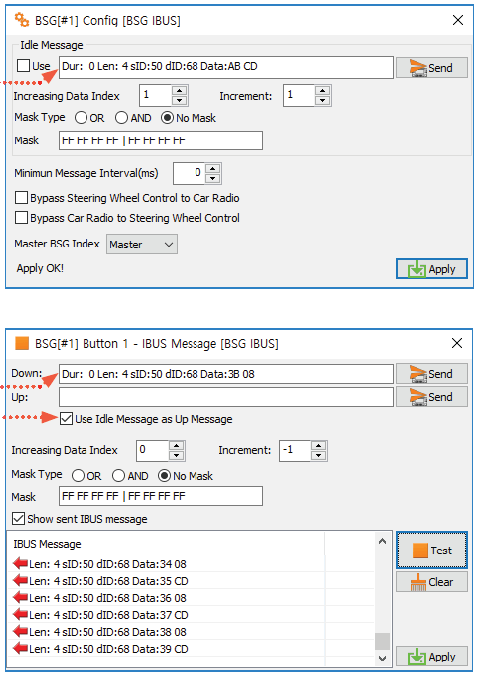Toggle Show sent IBUS message checkbox
Image resolution: width=477 pixels, height=676 pixels.
click(x=19, y=519)
